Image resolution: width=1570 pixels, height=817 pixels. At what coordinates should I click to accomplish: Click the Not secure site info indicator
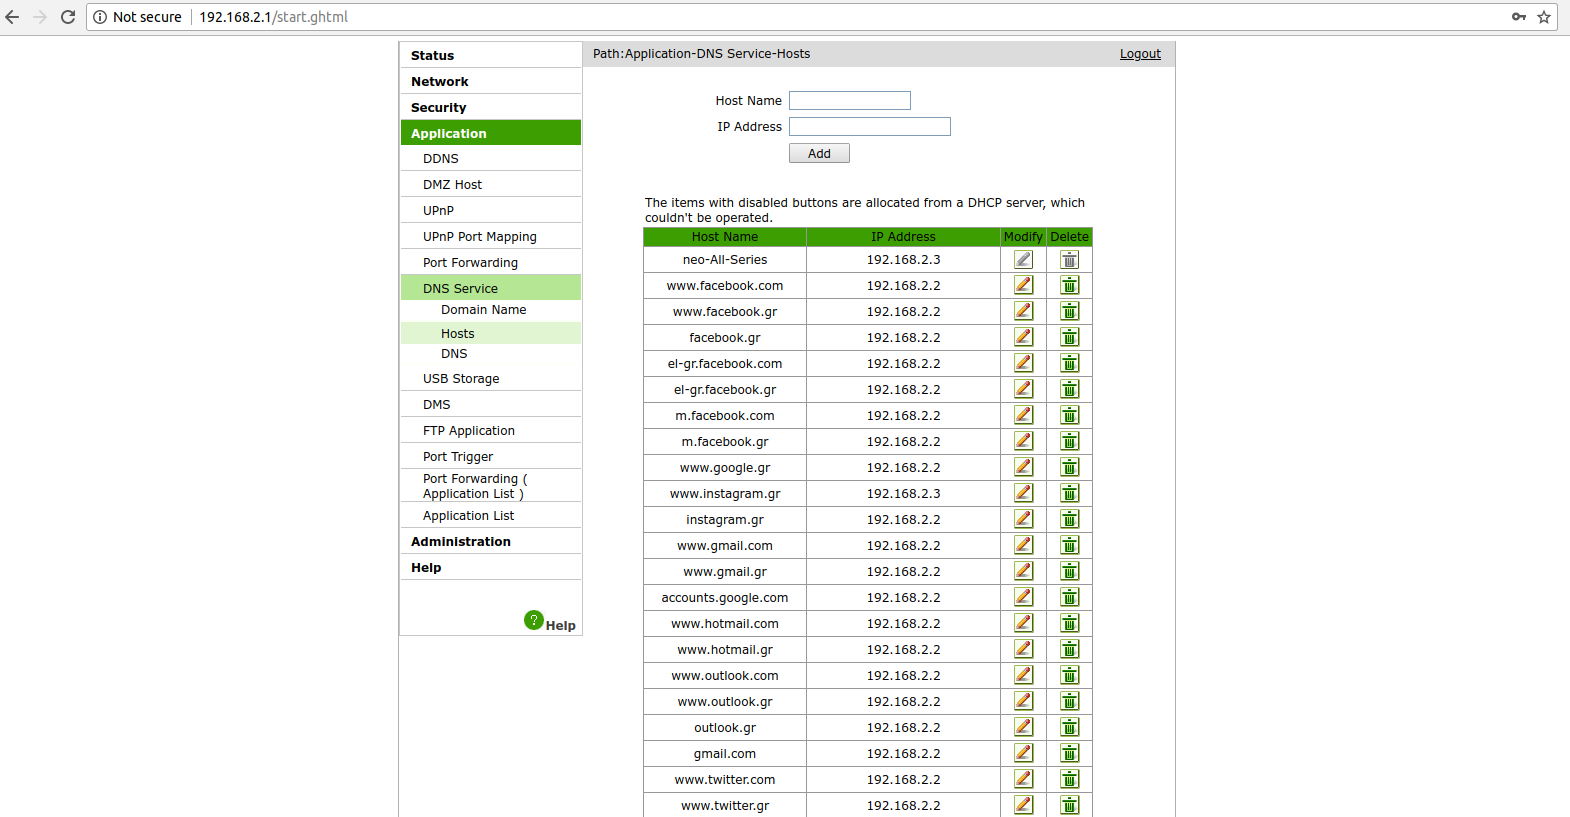137,17
